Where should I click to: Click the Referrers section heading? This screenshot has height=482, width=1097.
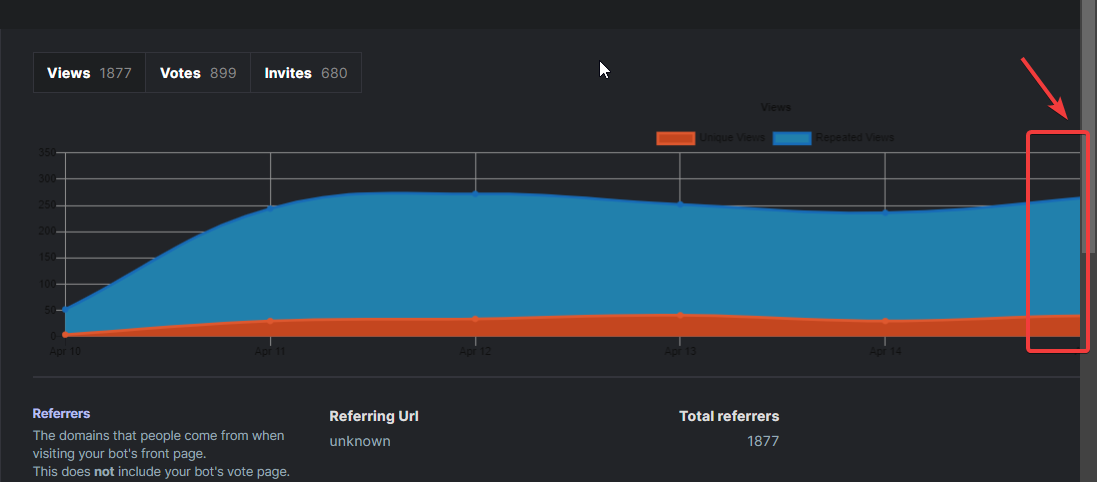point(61,413)
